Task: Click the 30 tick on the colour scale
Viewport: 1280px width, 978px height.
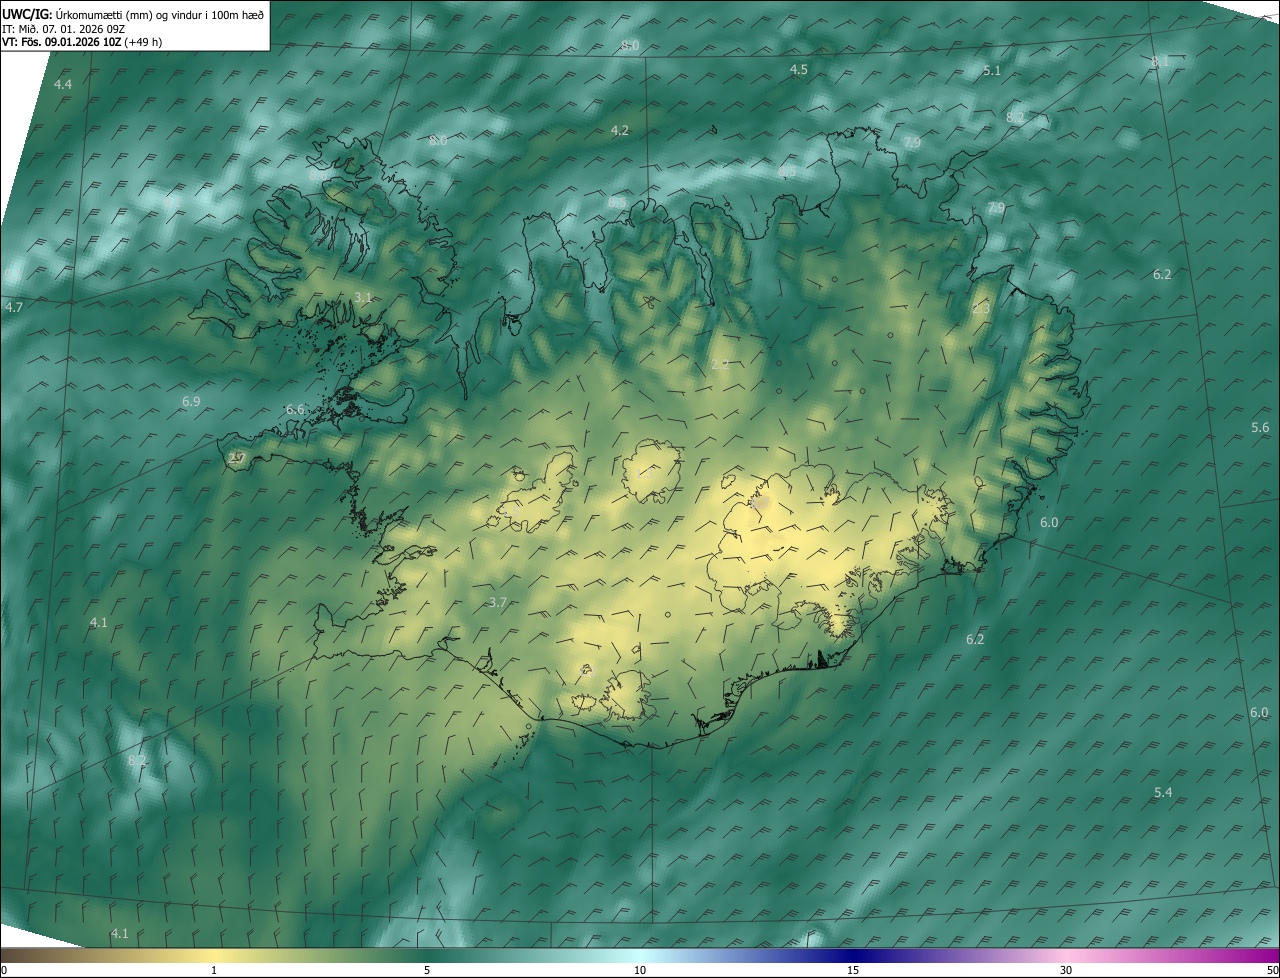Action: tap(1066, 970)
